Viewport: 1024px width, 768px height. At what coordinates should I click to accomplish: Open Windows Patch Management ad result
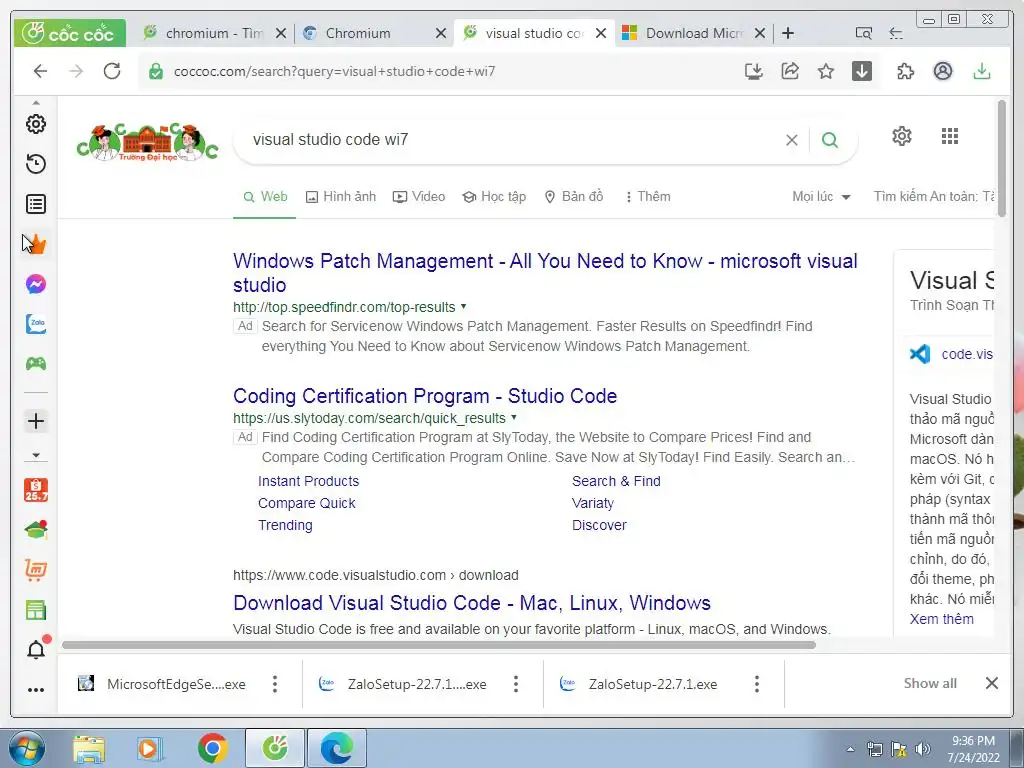pos(545,273)
